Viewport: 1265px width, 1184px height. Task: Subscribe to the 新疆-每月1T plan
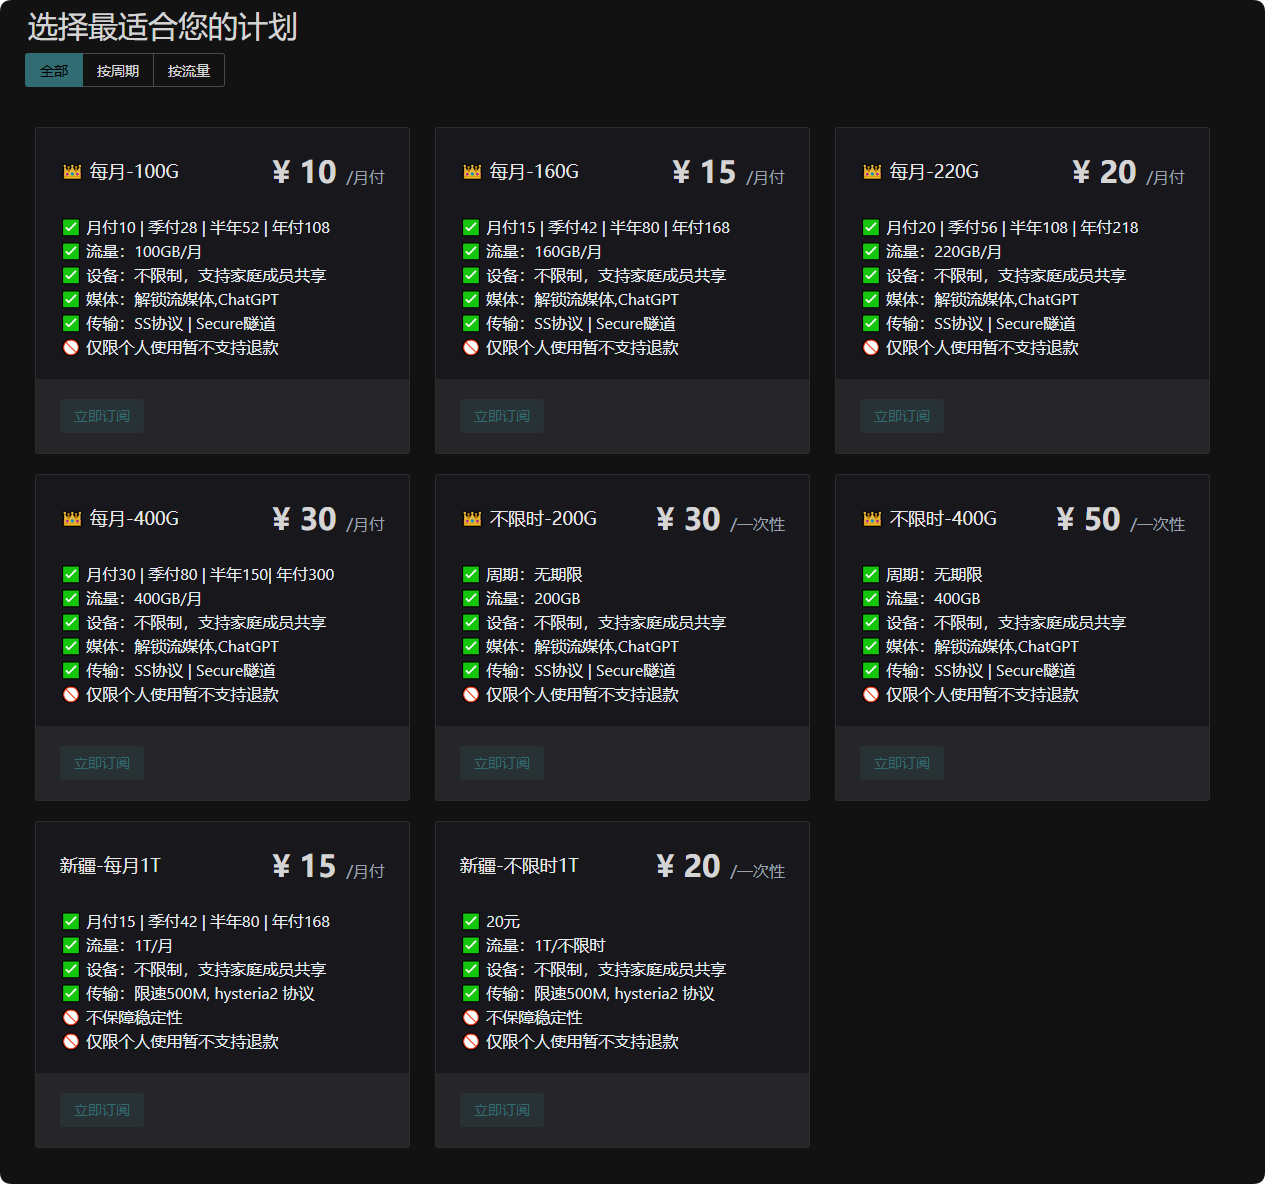[102, 1110]
